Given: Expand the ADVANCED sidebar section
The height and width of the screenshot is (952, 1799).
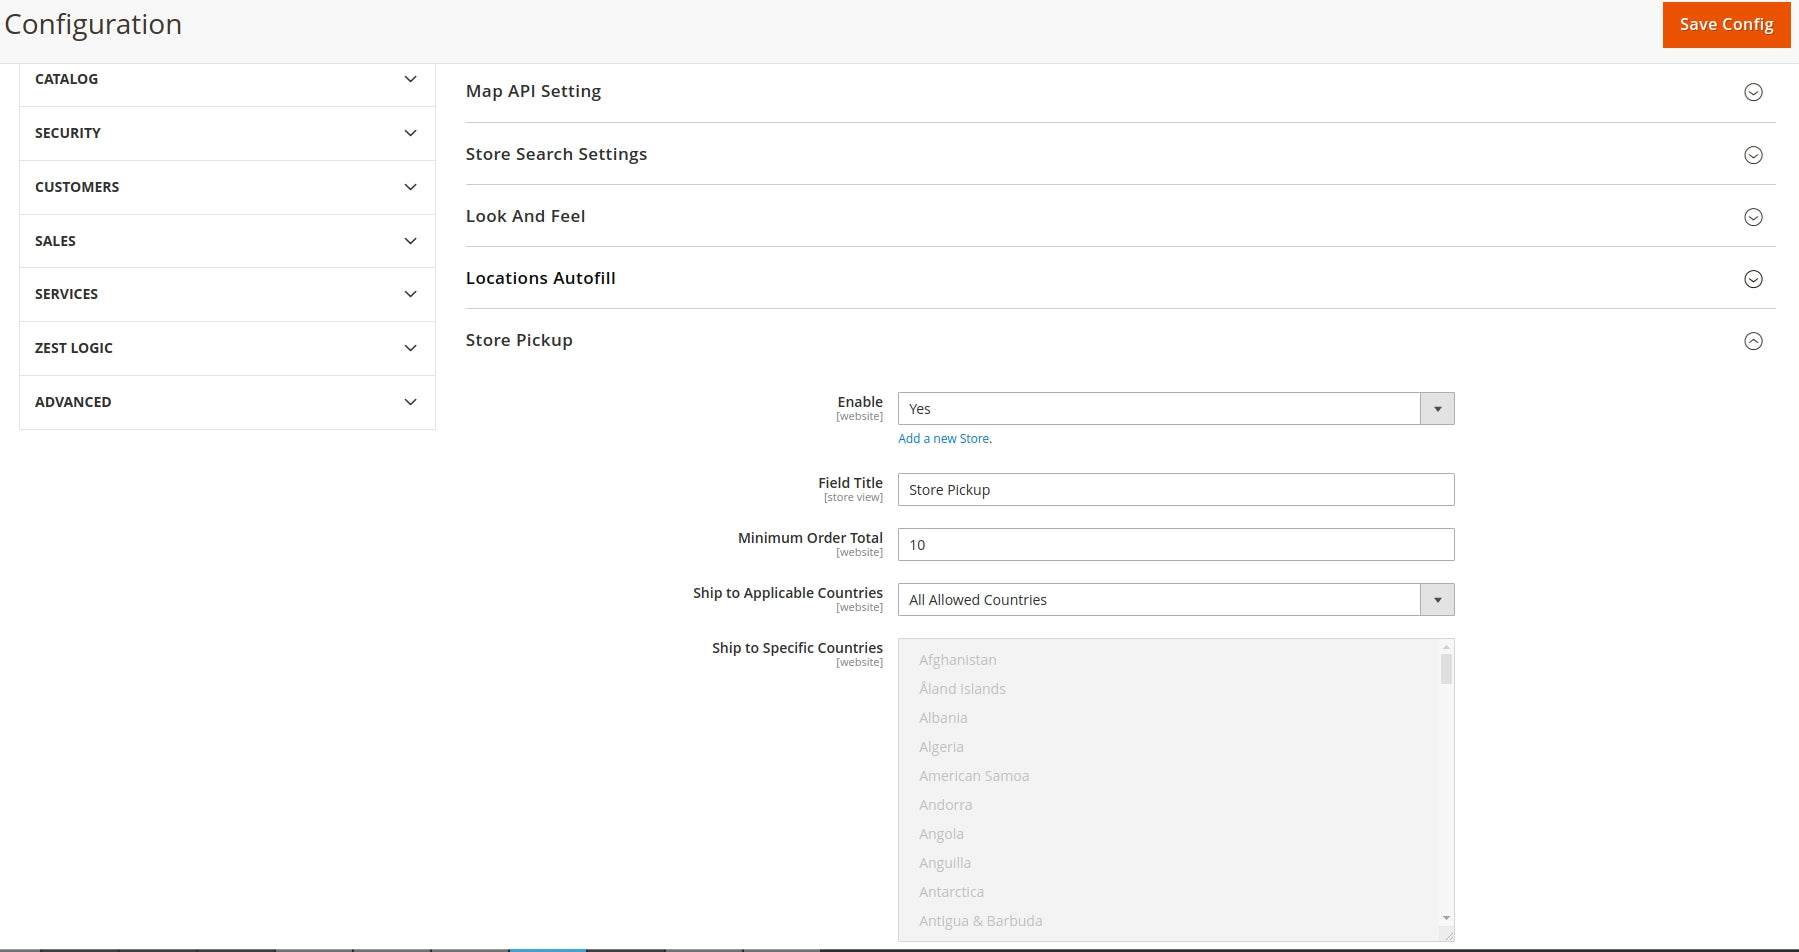Looking at the screenshot, I should point(227,402).
